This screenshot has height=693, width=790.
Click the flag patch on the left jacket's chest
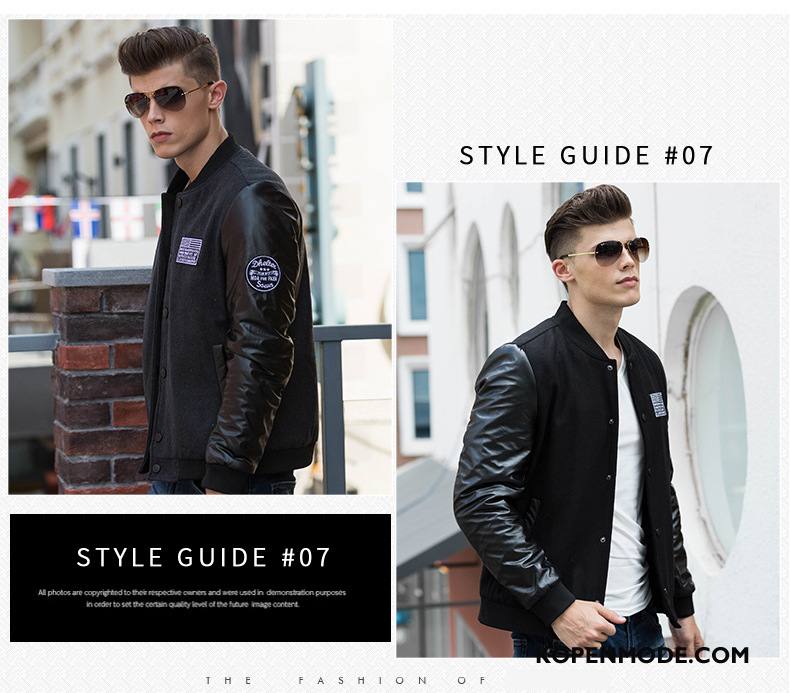[x=189, y=250]
